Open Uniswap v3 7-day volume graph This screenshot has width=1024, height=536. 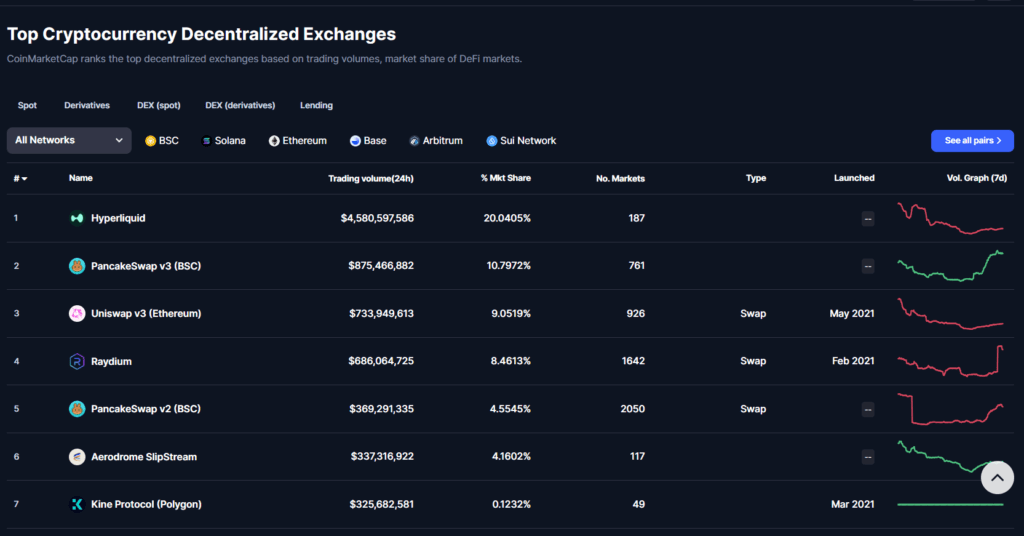pyautogui.click(x=950, y=314)
